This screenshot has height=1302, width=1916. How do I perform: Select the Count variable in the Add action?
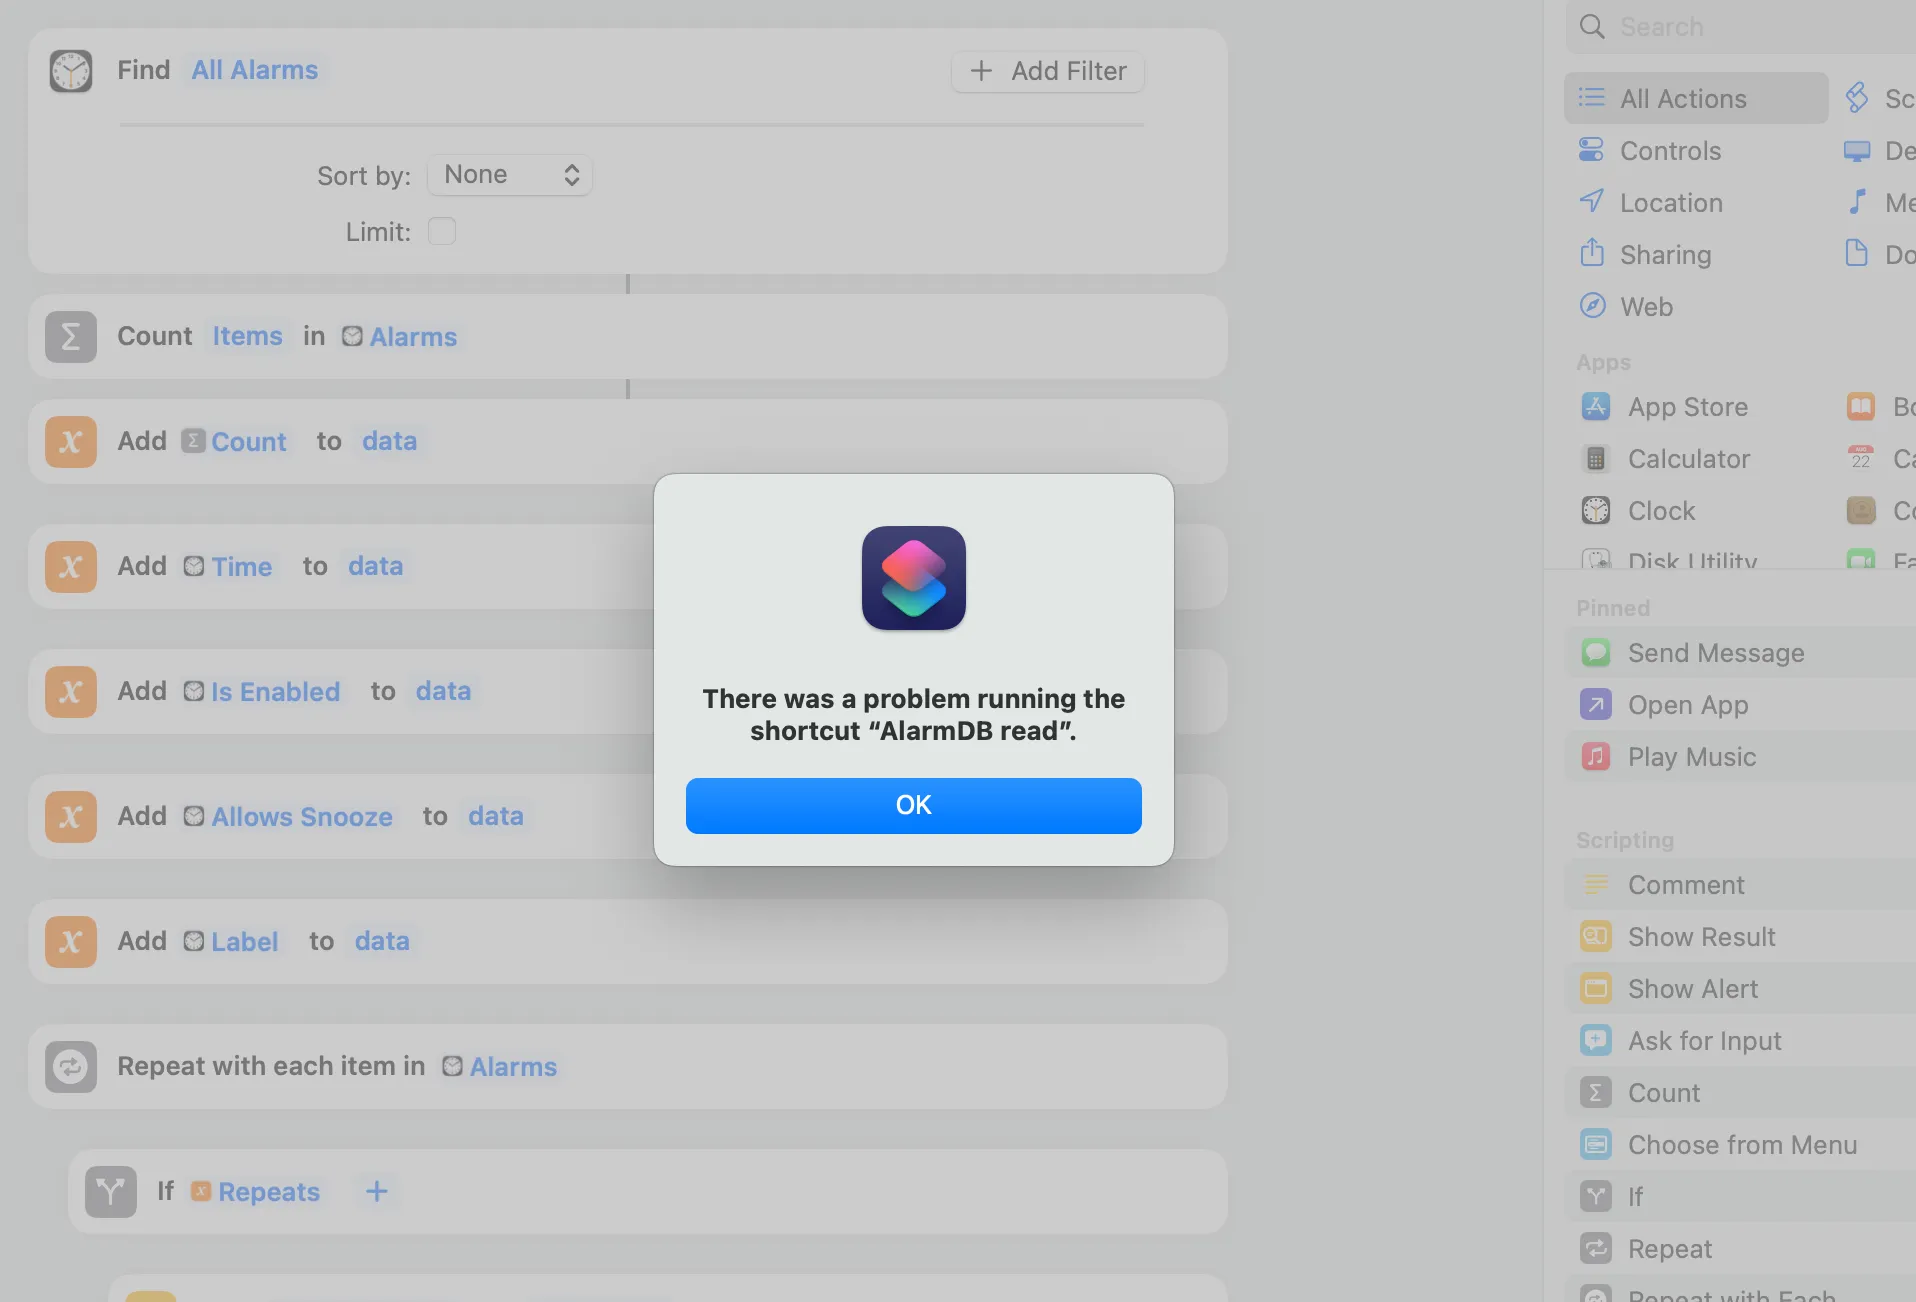[x=234, y=442]
